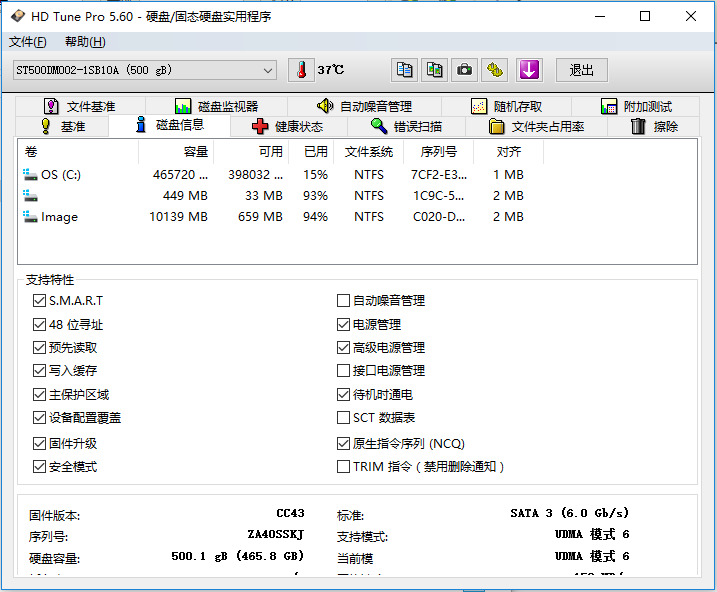Open the 帮助(H) menu
Screen dimensions: 717x592
pyautogui.click(x=85, y=42)
